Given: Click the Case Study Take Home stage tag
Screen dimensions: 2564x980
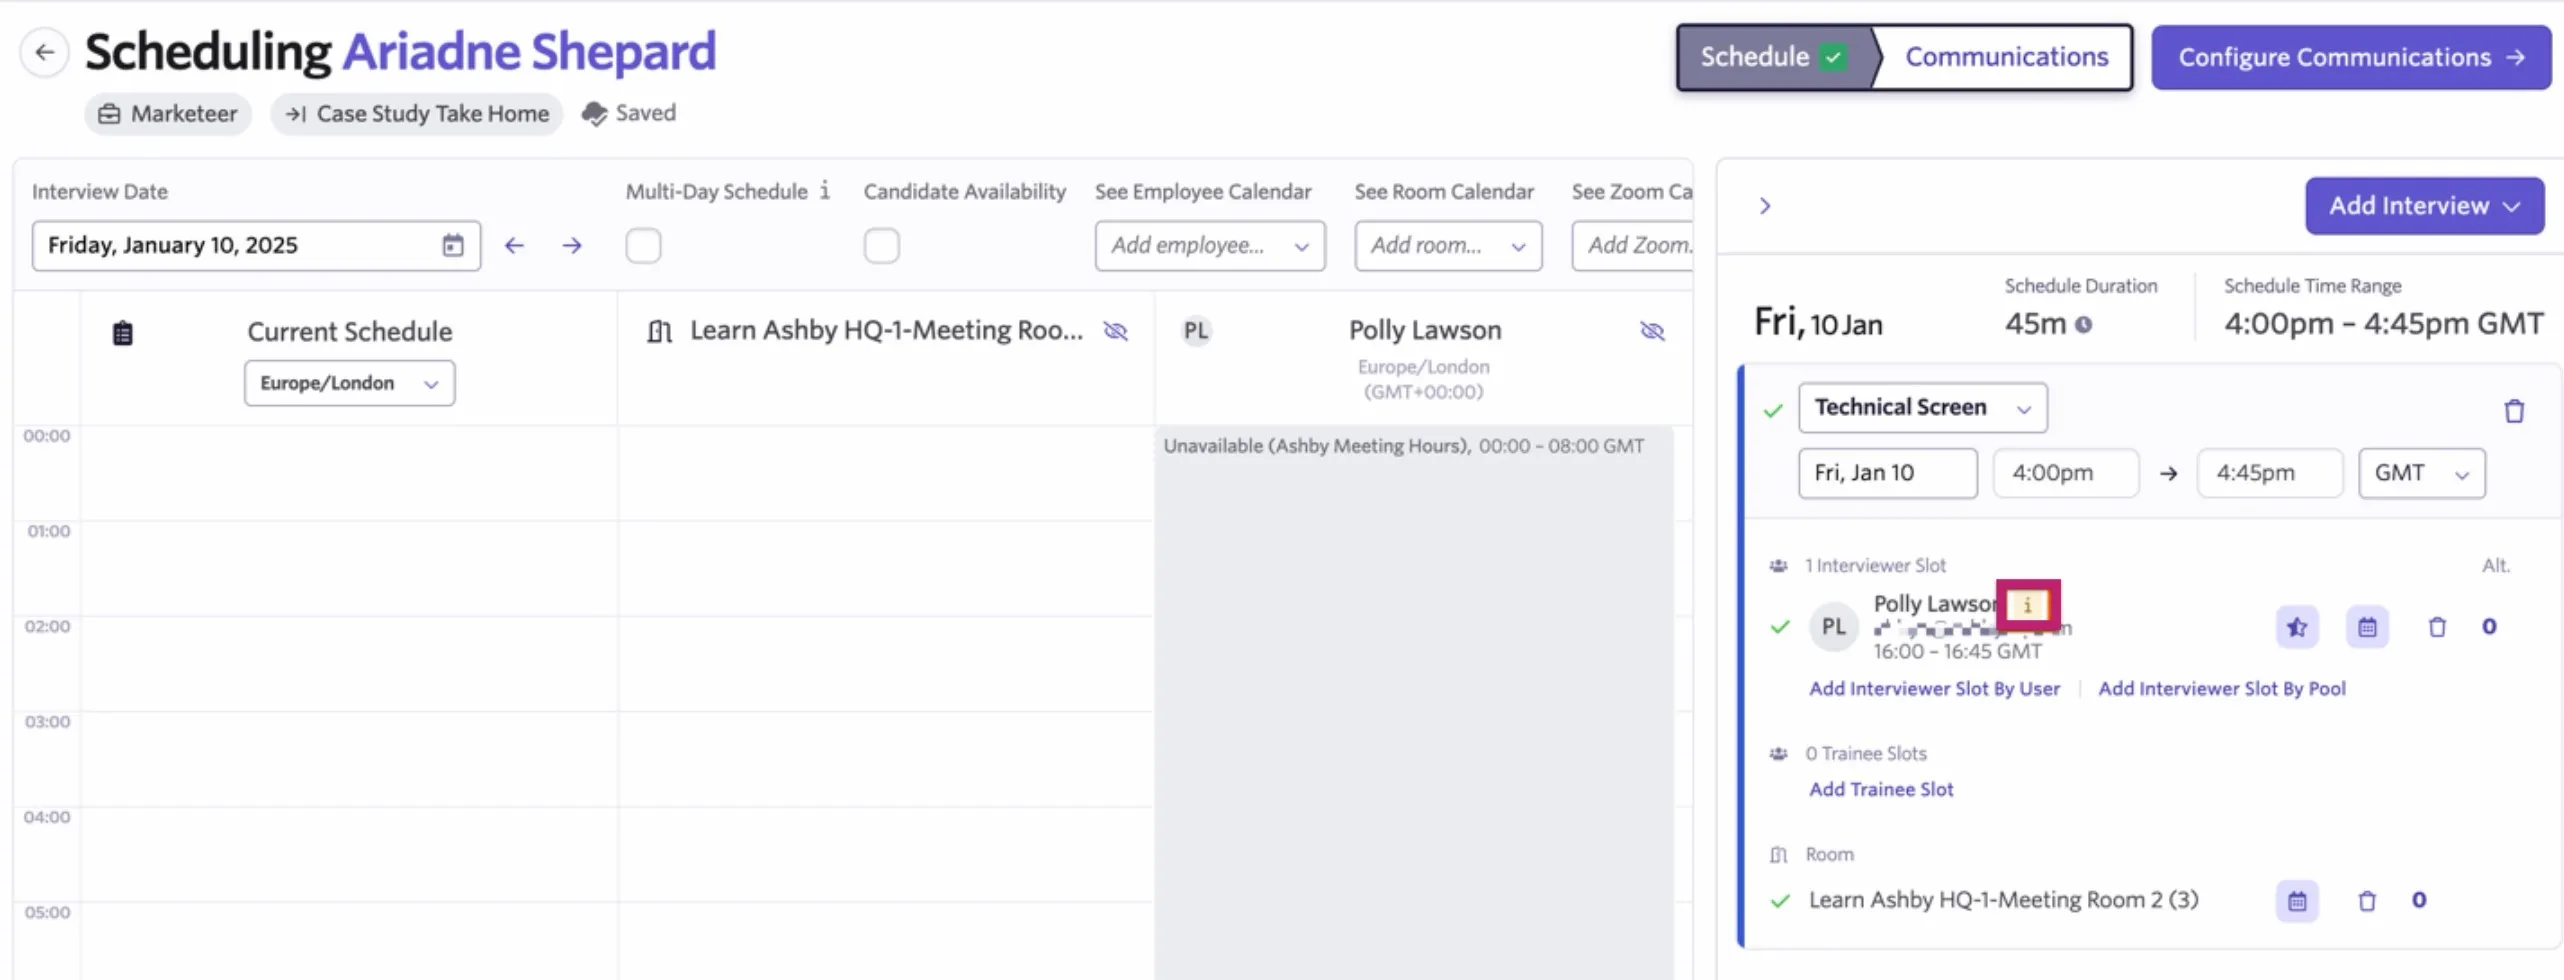Looking at the screenshot, I should click(x=417, y=114).
